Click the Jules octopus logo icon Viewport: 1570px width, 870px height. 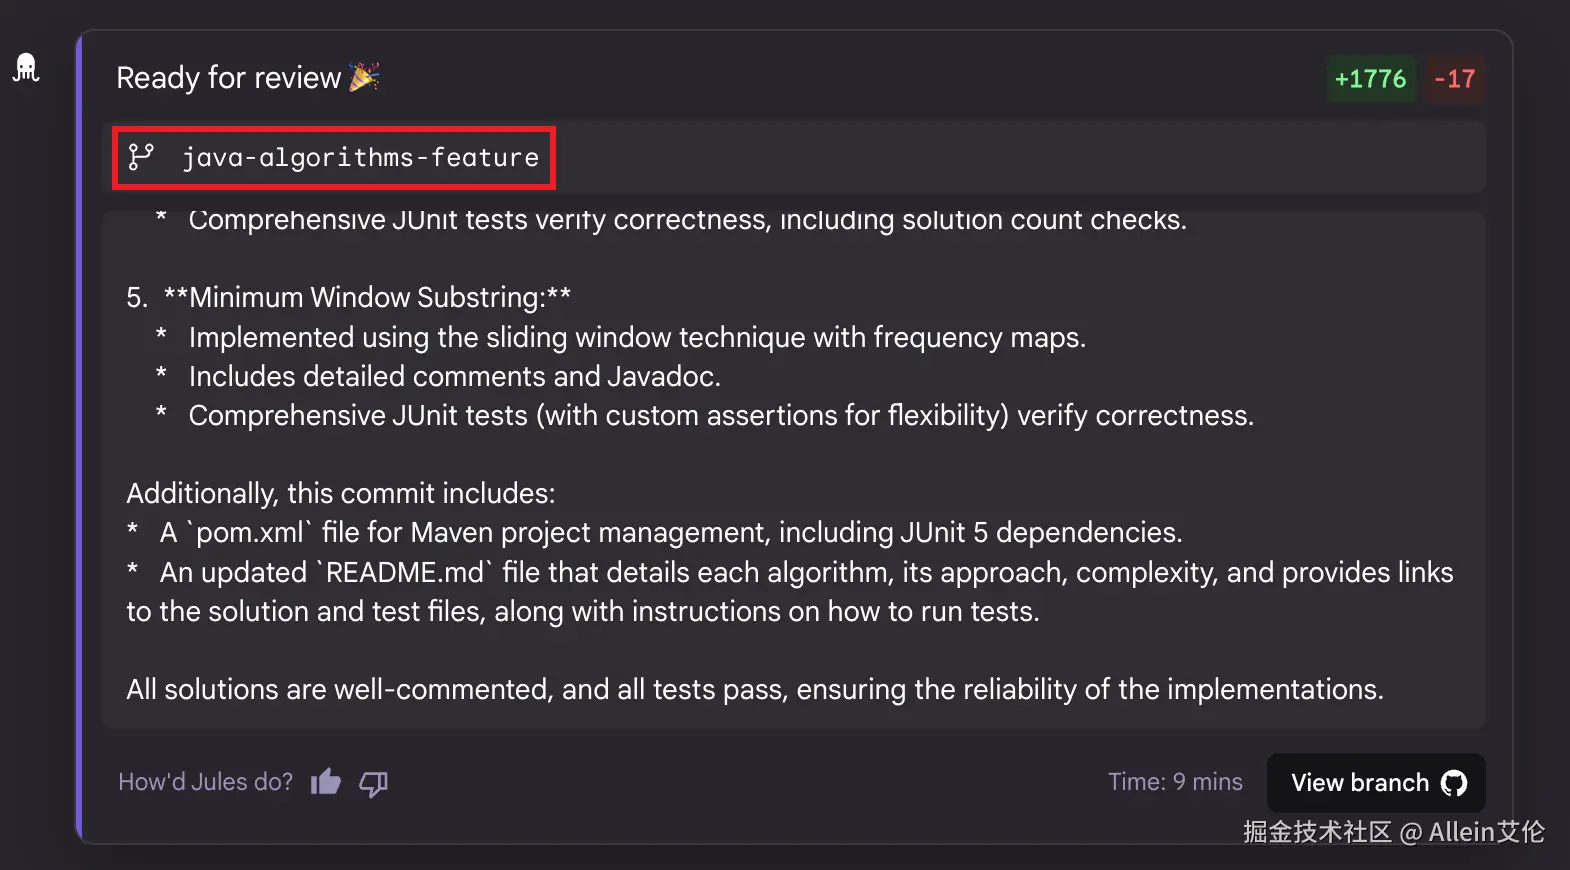(x=26, y=68)
